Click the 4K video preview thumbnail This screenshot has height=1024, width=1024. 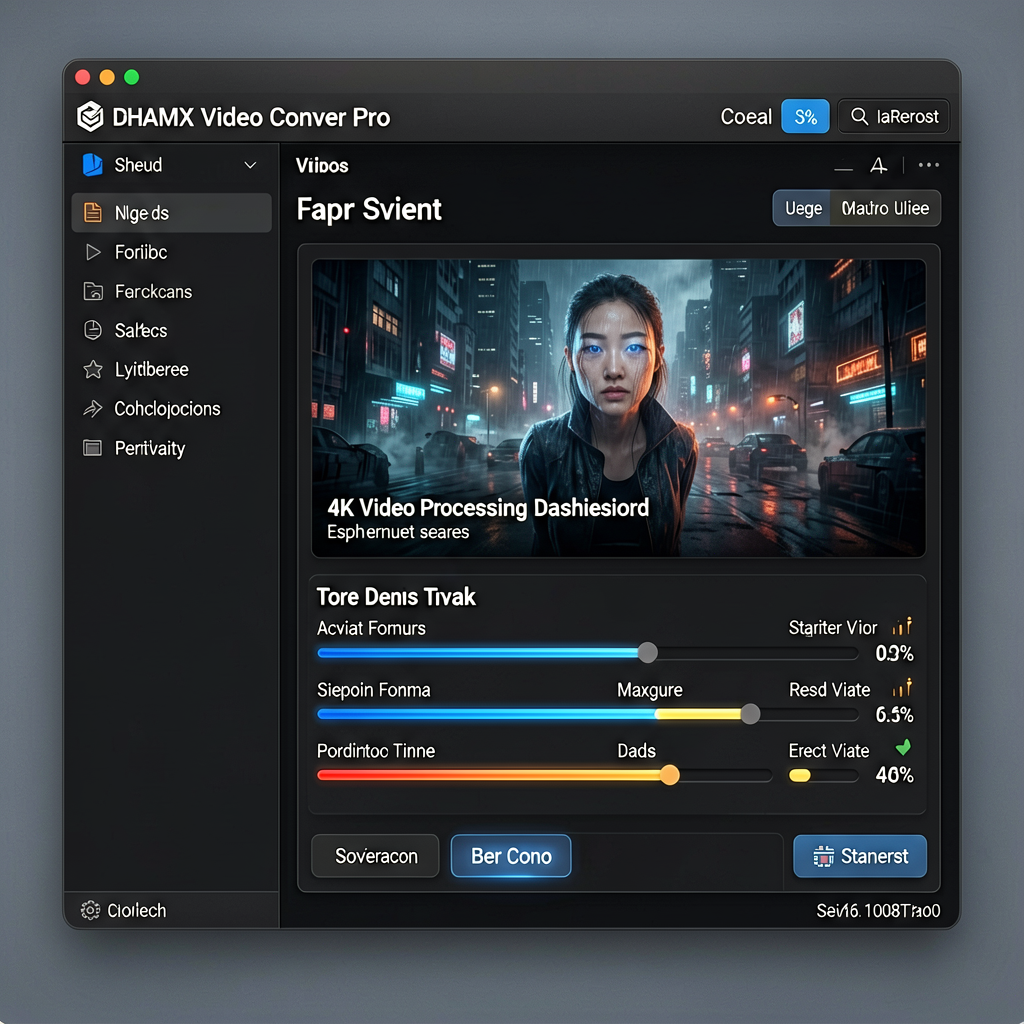(618, 408)
